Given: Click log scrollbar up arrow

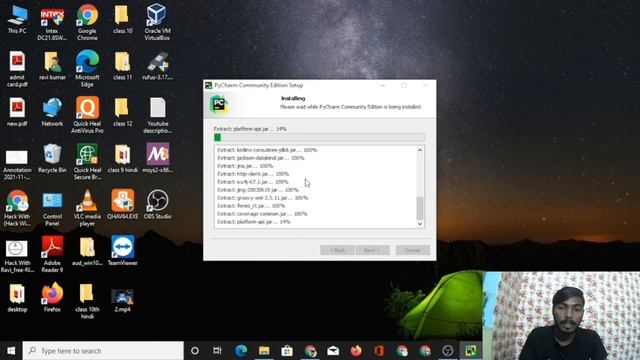Looking at the screenshot, I should point(420,150).
